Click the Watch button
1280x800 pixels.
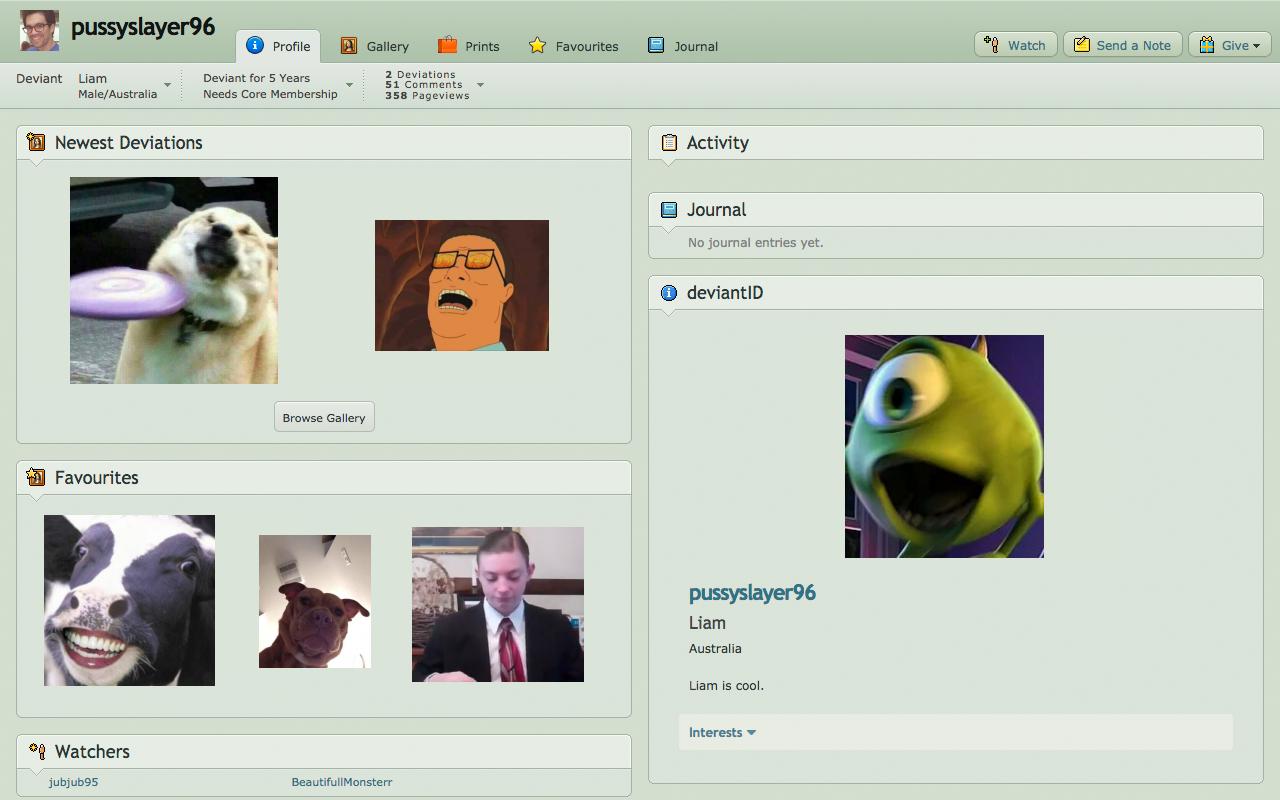(x=1015, y=45)
